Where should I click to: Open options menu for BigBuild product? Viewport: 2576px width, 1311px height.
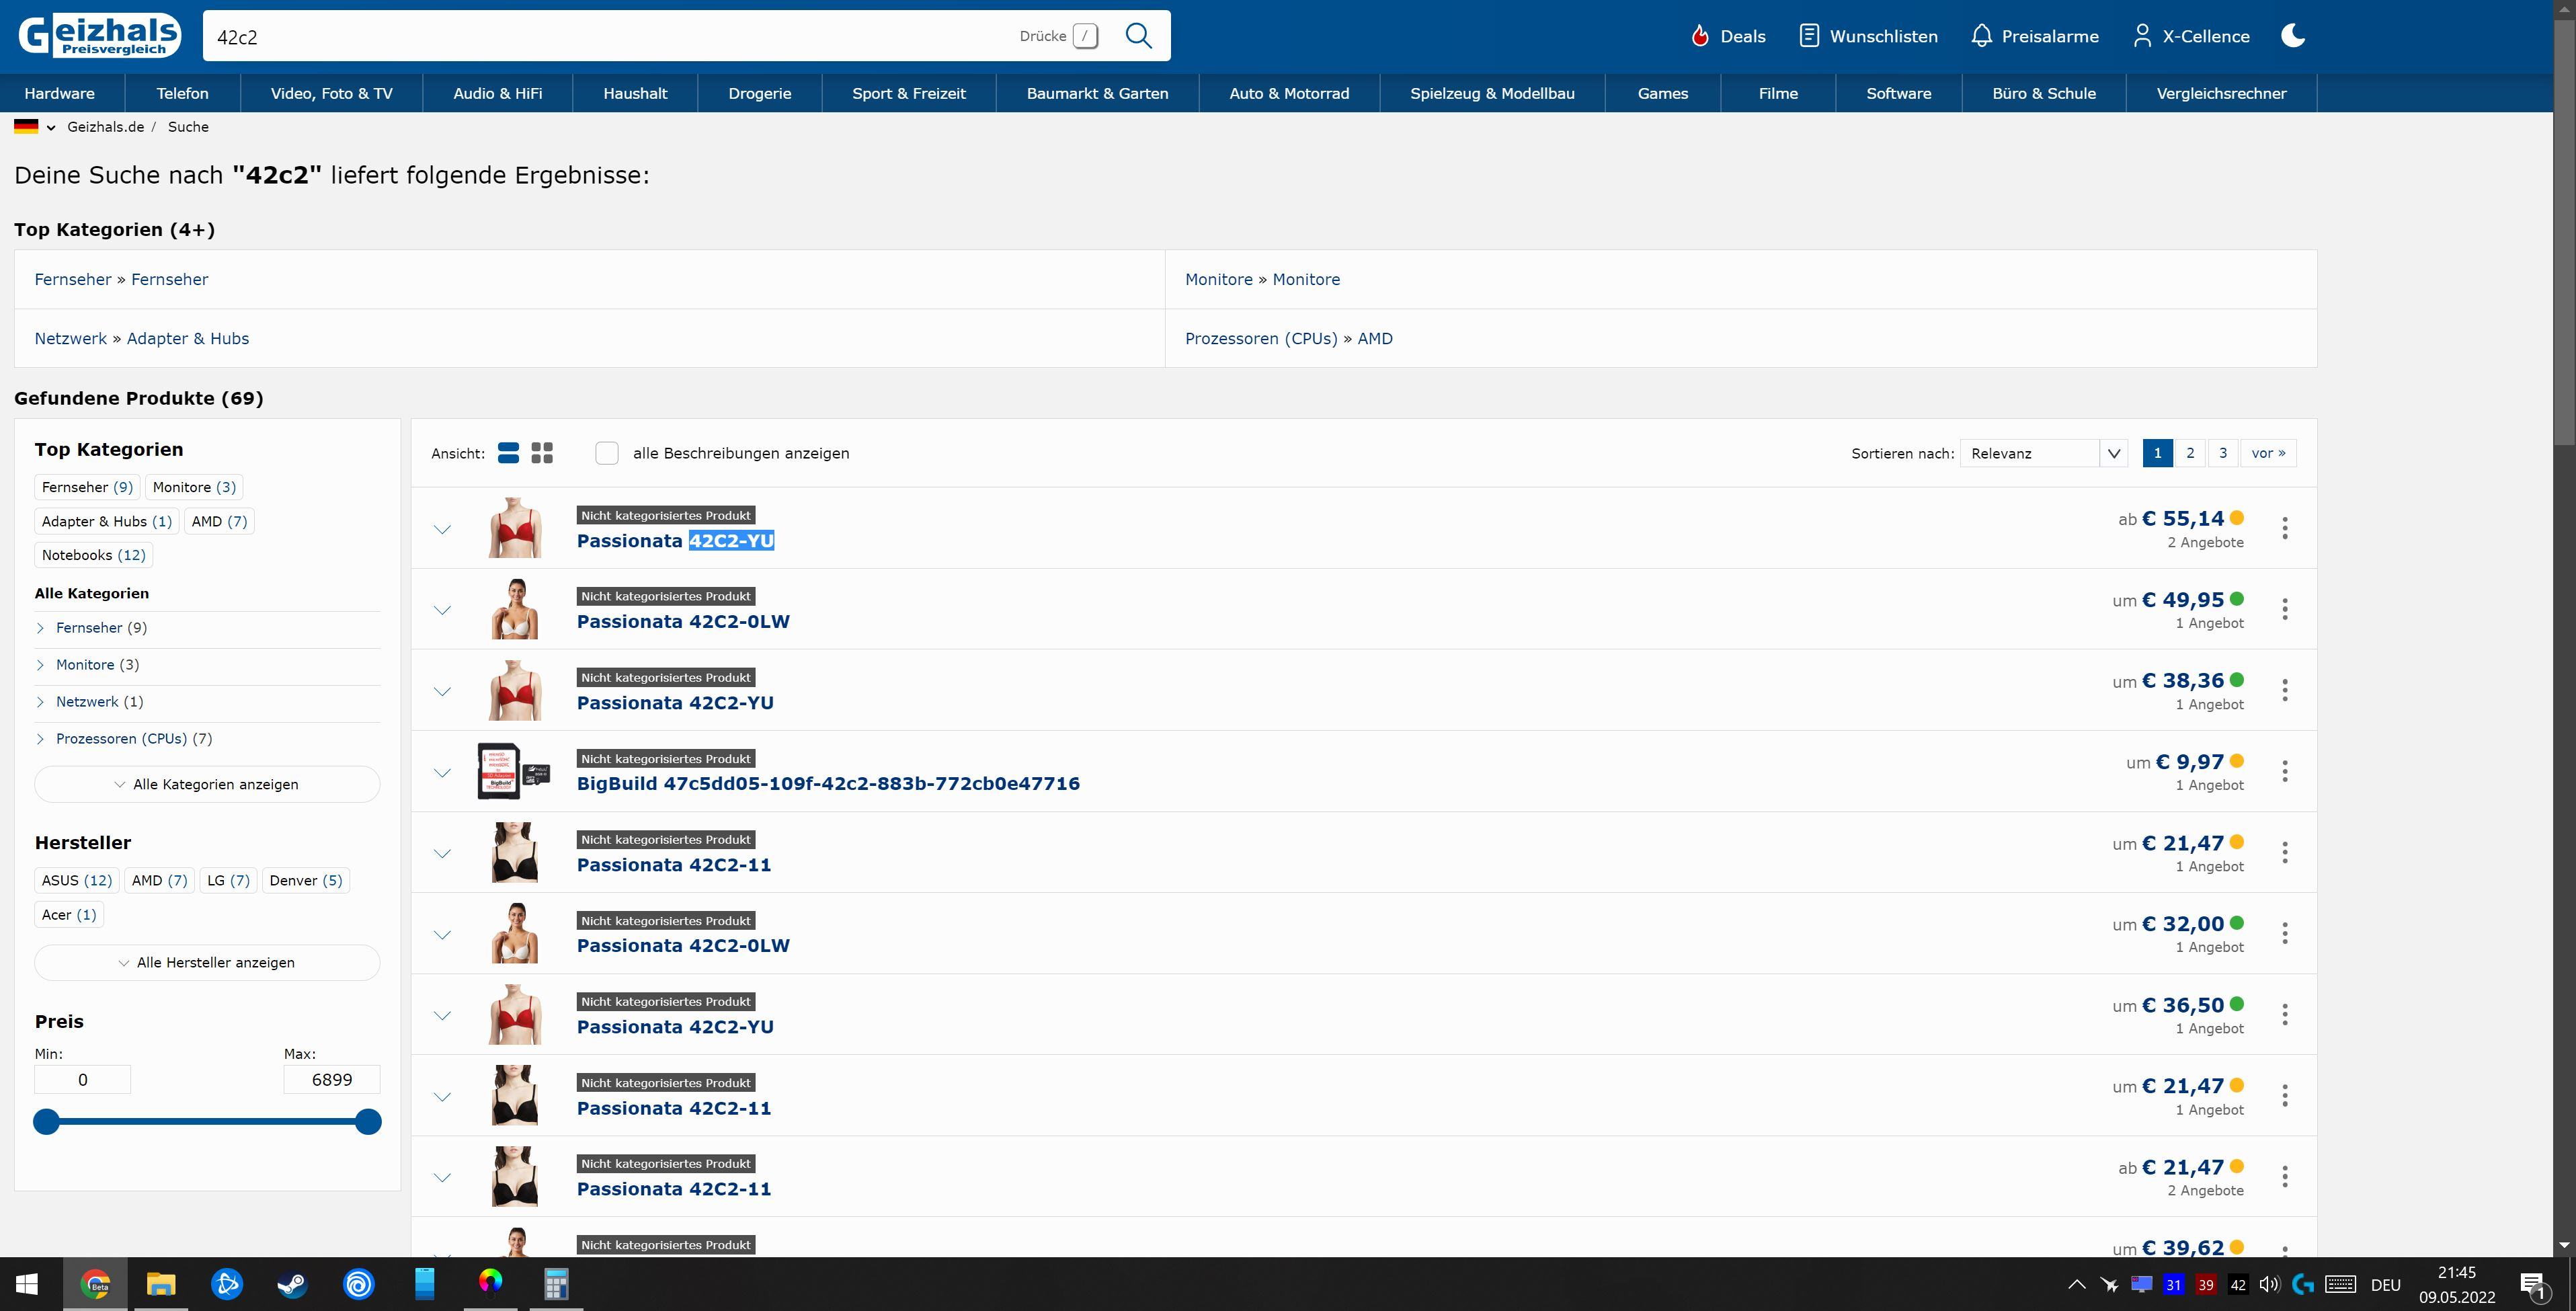(2285, 771)
